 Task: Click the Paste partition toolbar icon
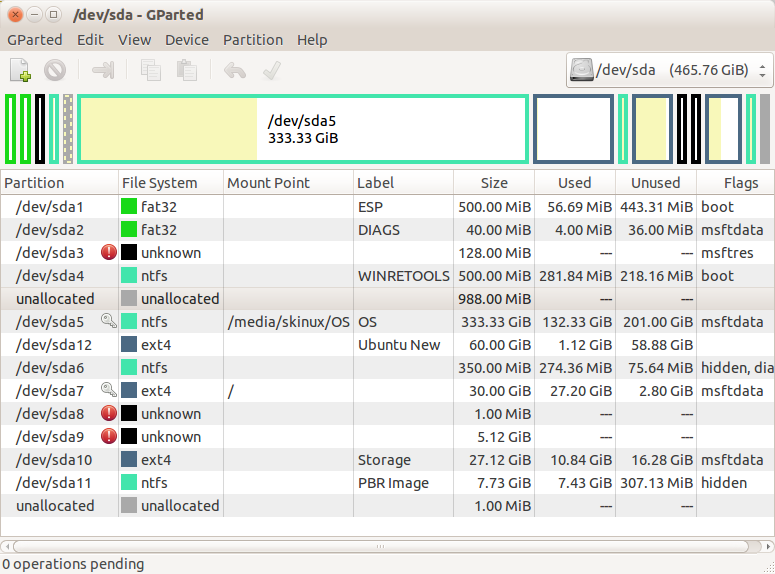pyautogui.click(x=186, y=71)
